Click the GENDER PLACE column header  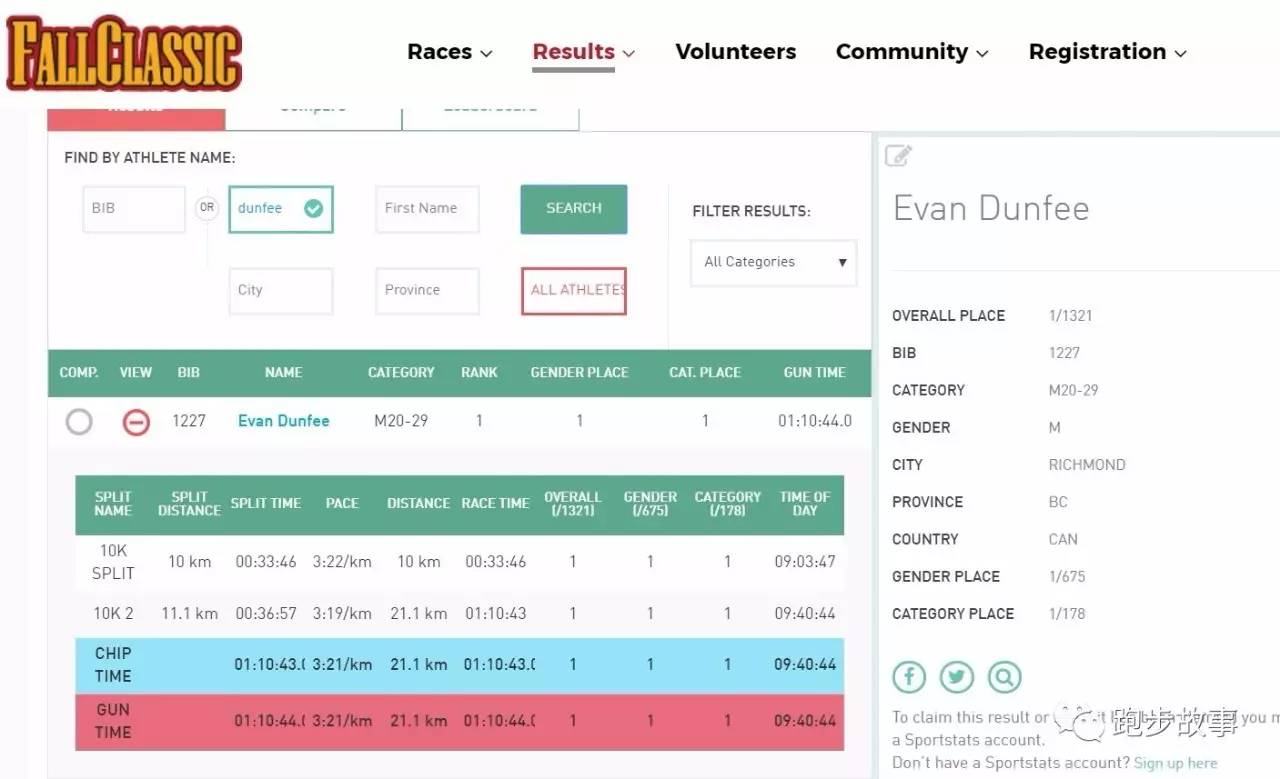pos(579,372)
